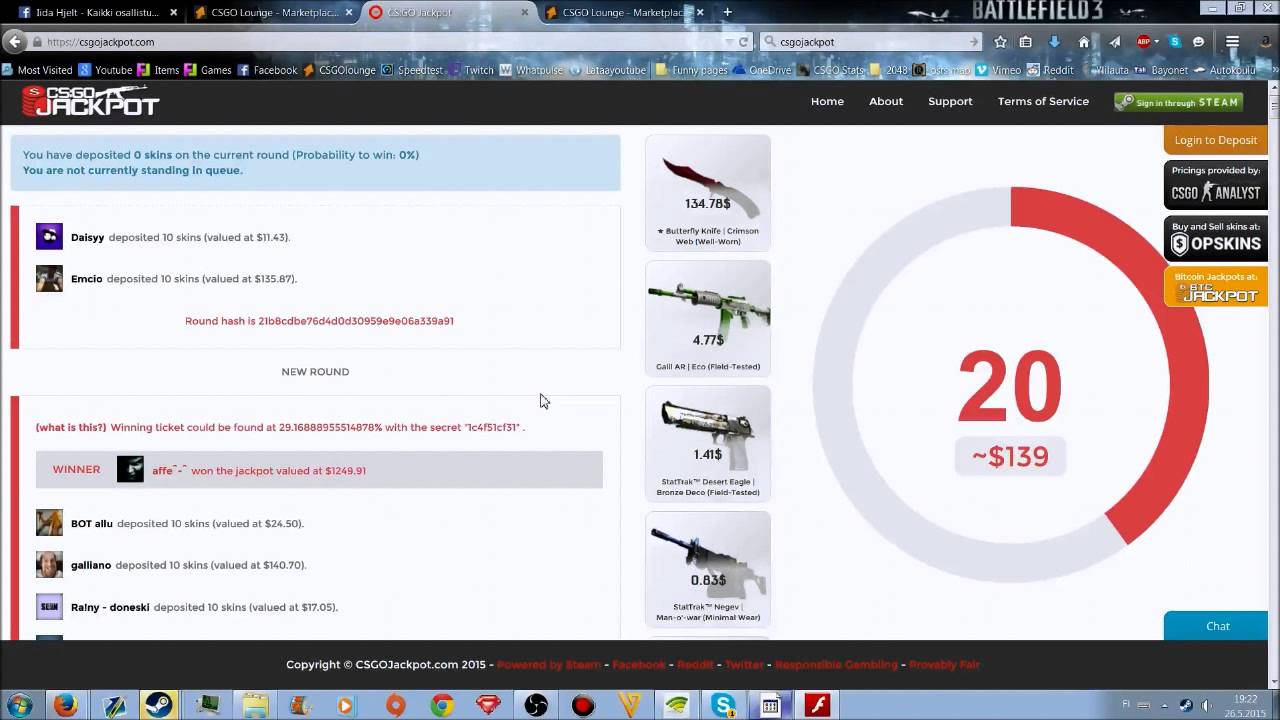
Task: Click the Windows Start button
Action: (x=19, y=705)
